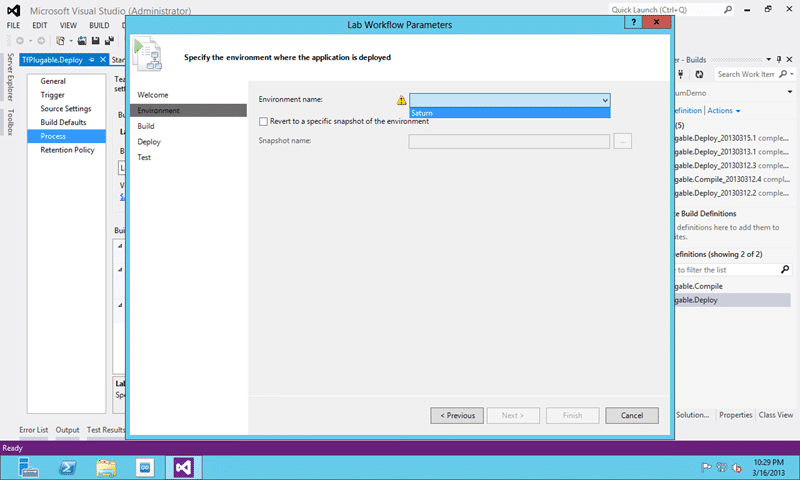The height and width of the screenshot is (480, 800).
Task: Open Server Manager from the taskbar
Action: (28, 467)
